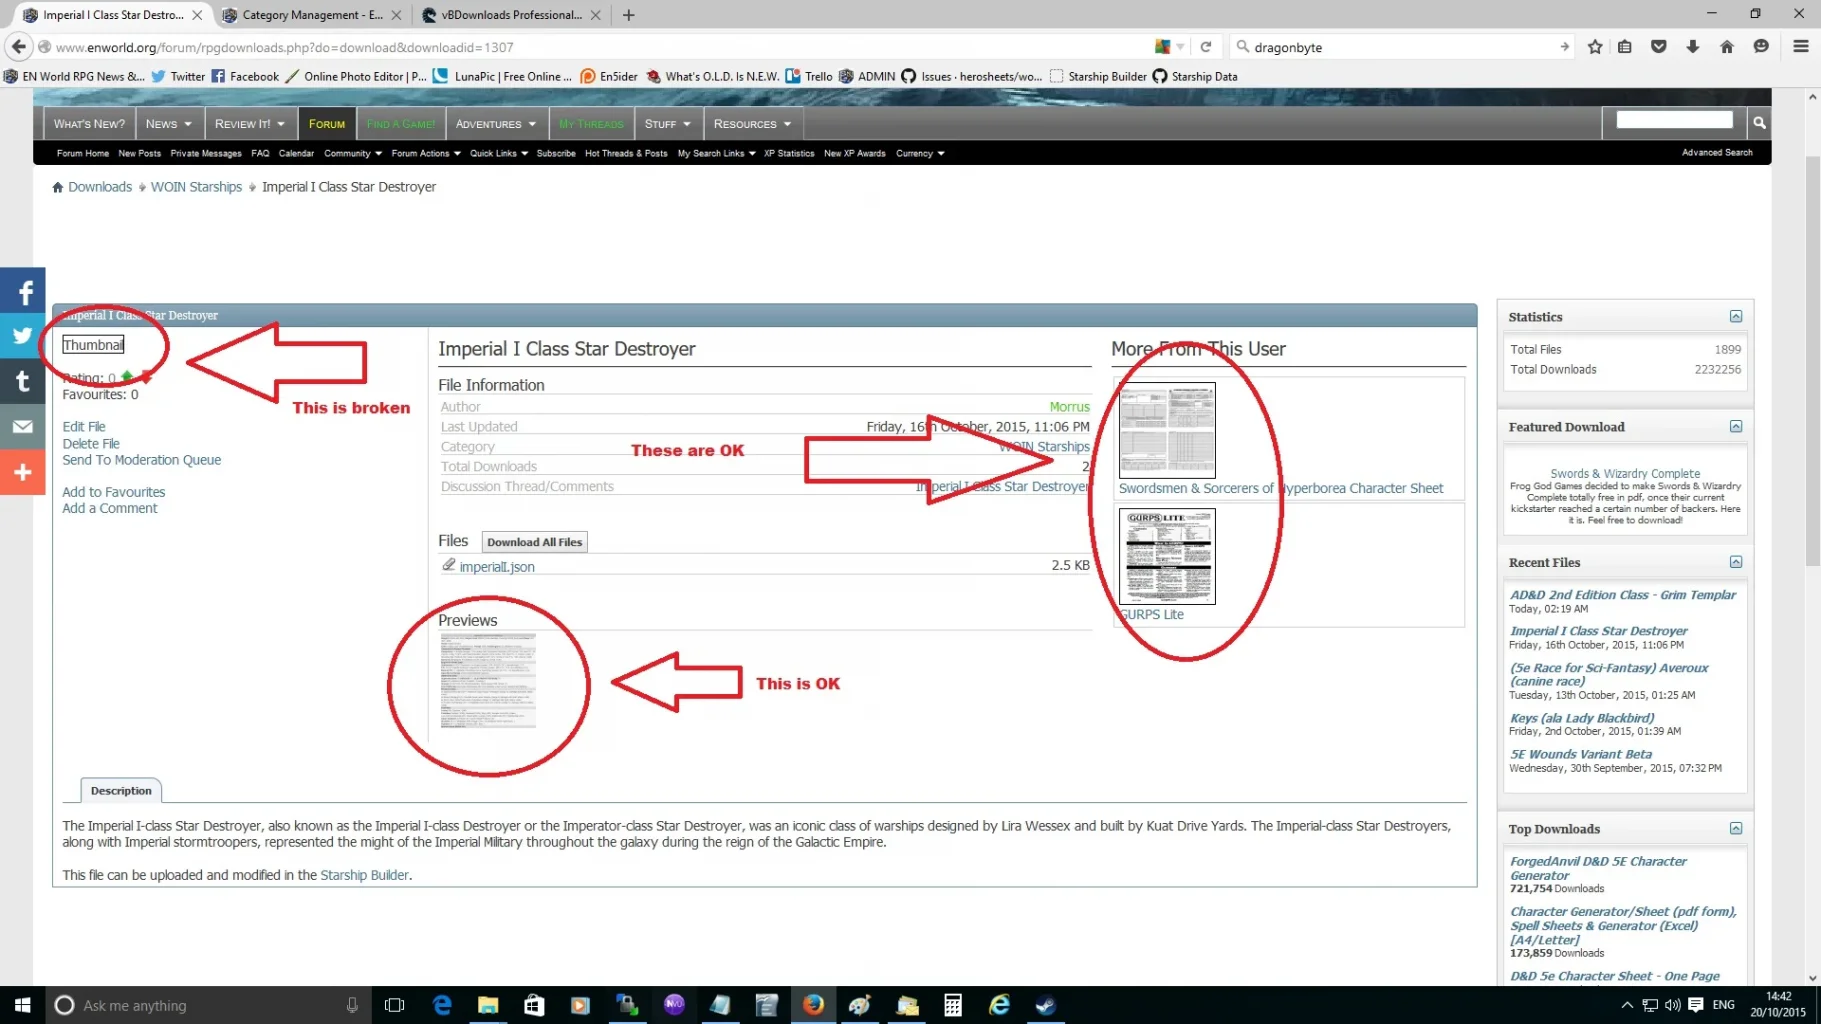This screenshot has width=1821, height=1024.
Task: Open more sharing options plus icon
Action: click(23, 472)
